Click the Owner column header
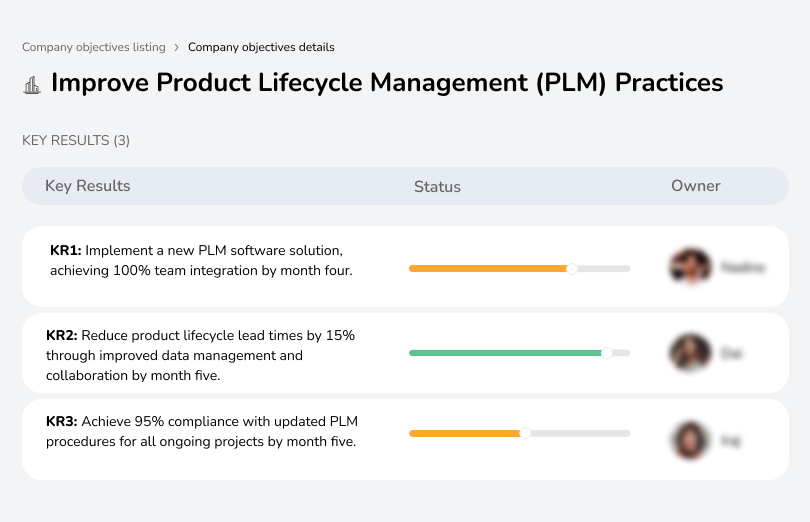This screenshot has height=522, width=810. coord(695,186)
